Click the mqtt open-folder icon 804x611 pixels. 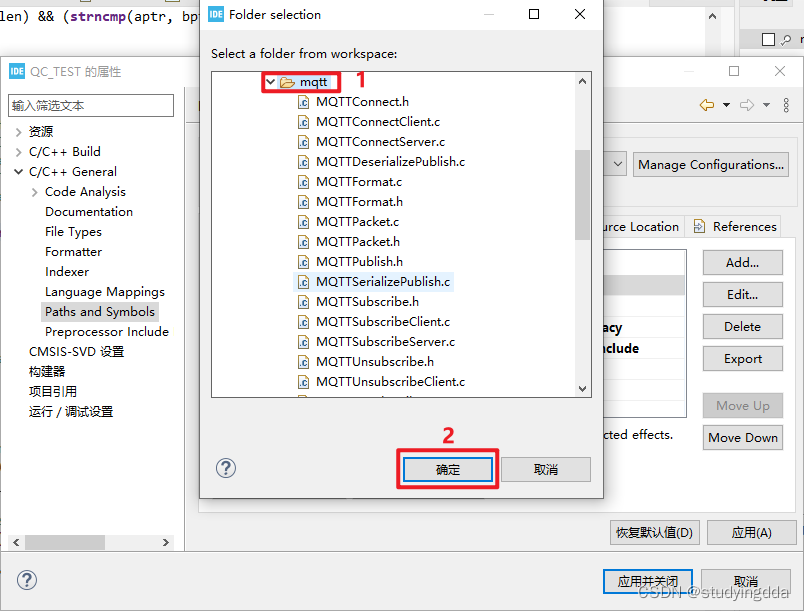[287, 83]
